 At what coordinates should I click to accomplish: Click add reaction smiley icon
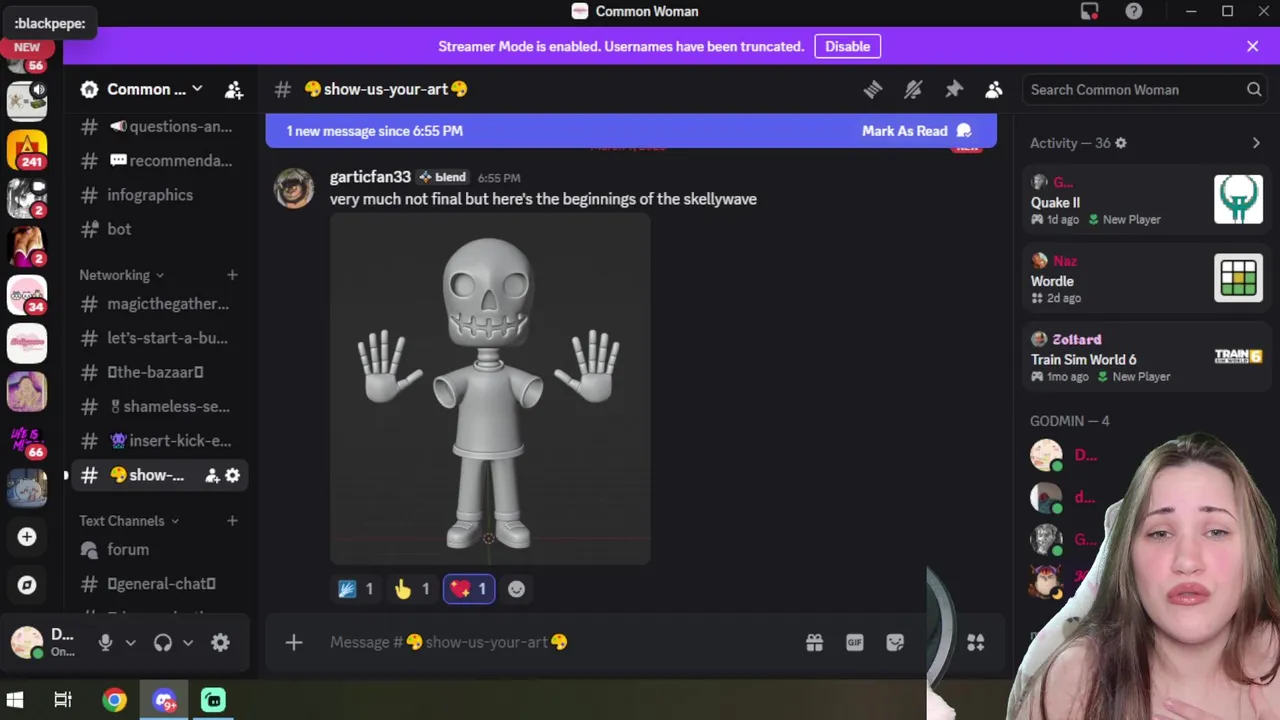tap(516, 589)
